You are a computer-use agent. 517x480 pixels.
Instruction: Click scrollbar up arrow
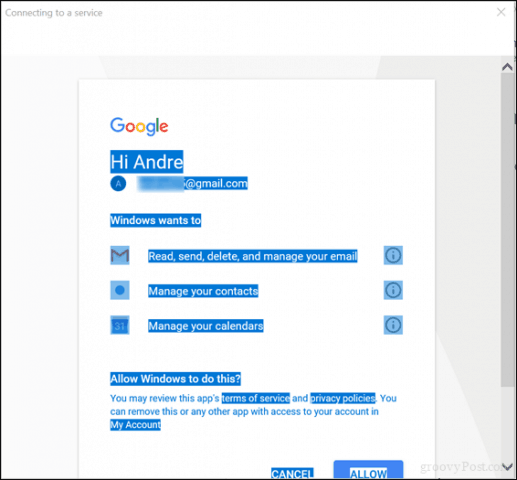507,67
